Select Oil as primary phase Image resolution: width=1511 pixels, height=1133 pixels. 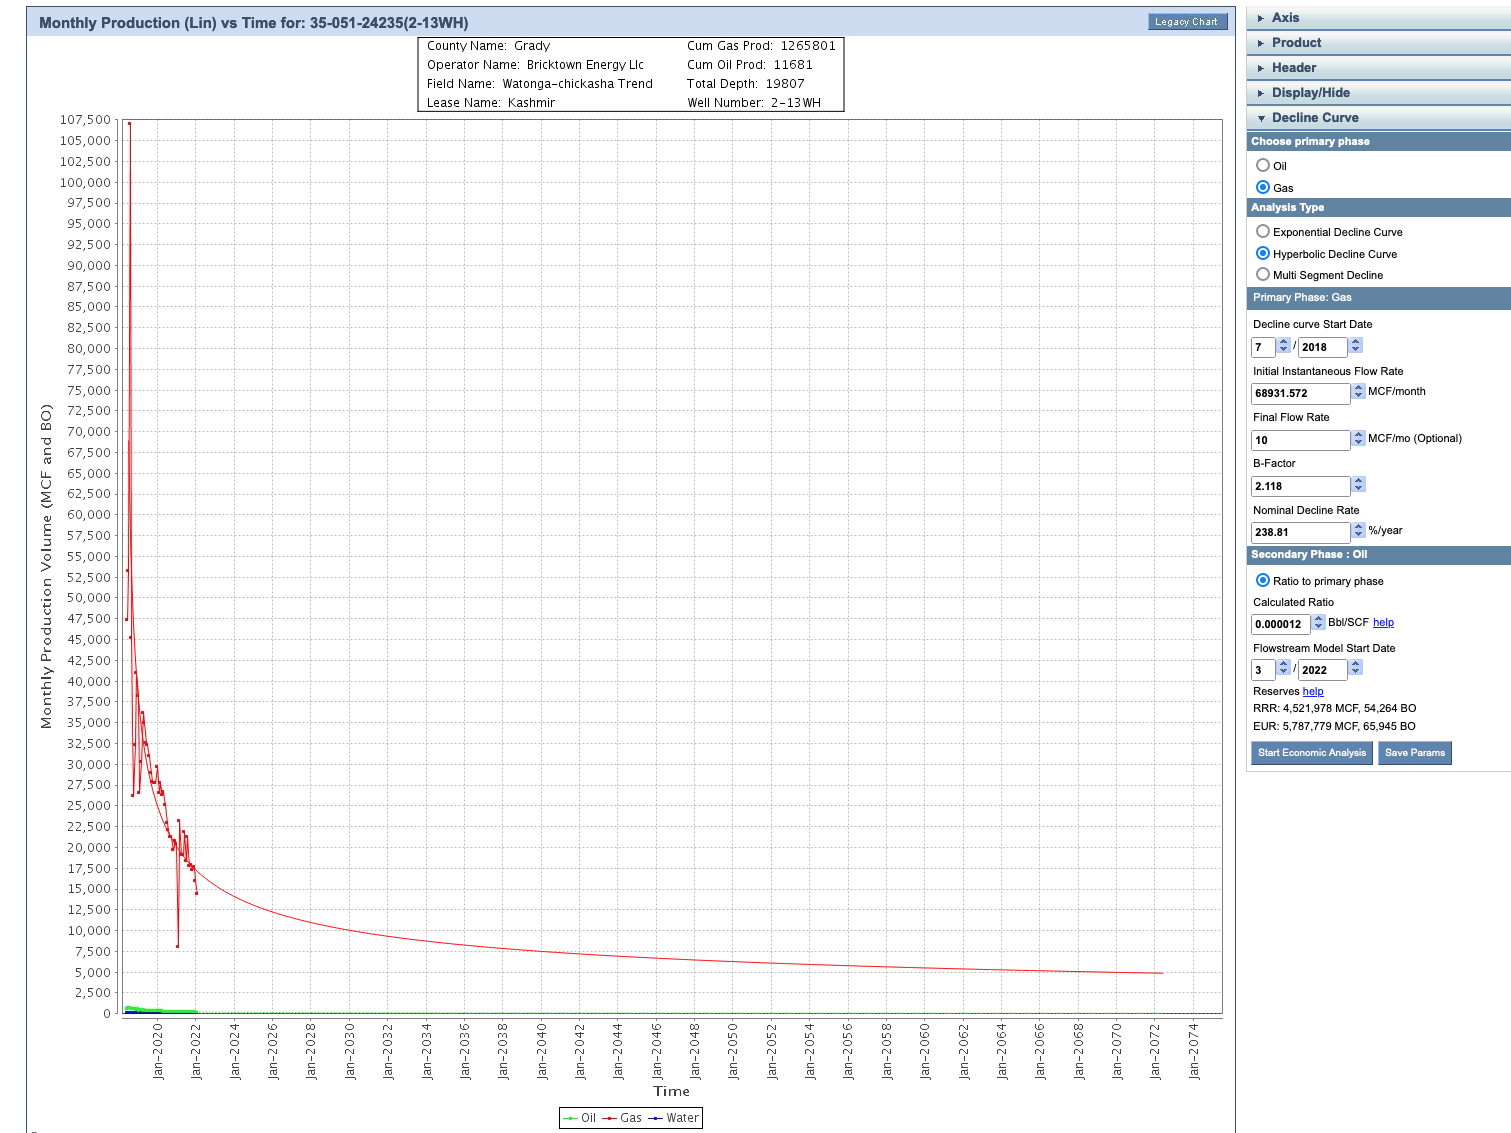(x=1263, y=166)
